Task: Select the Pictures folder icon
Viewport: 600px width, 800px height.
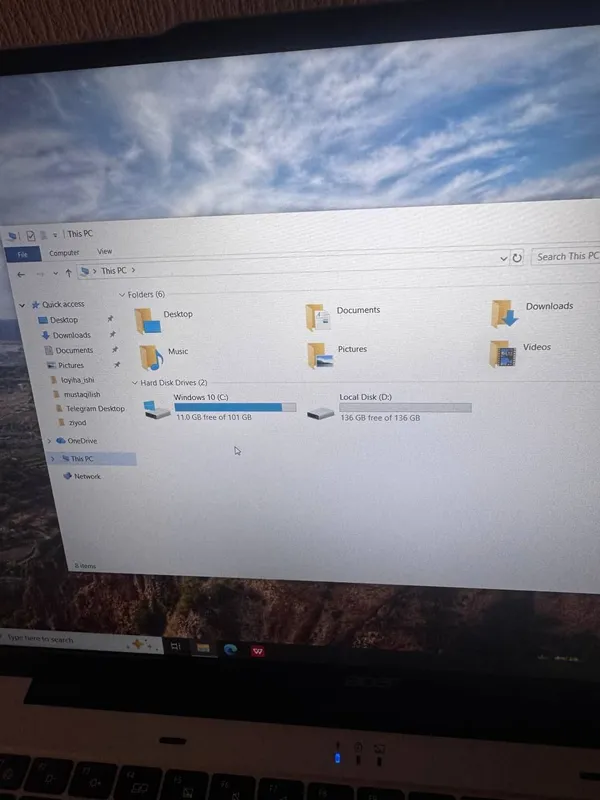Action: [x=320, y=355]
